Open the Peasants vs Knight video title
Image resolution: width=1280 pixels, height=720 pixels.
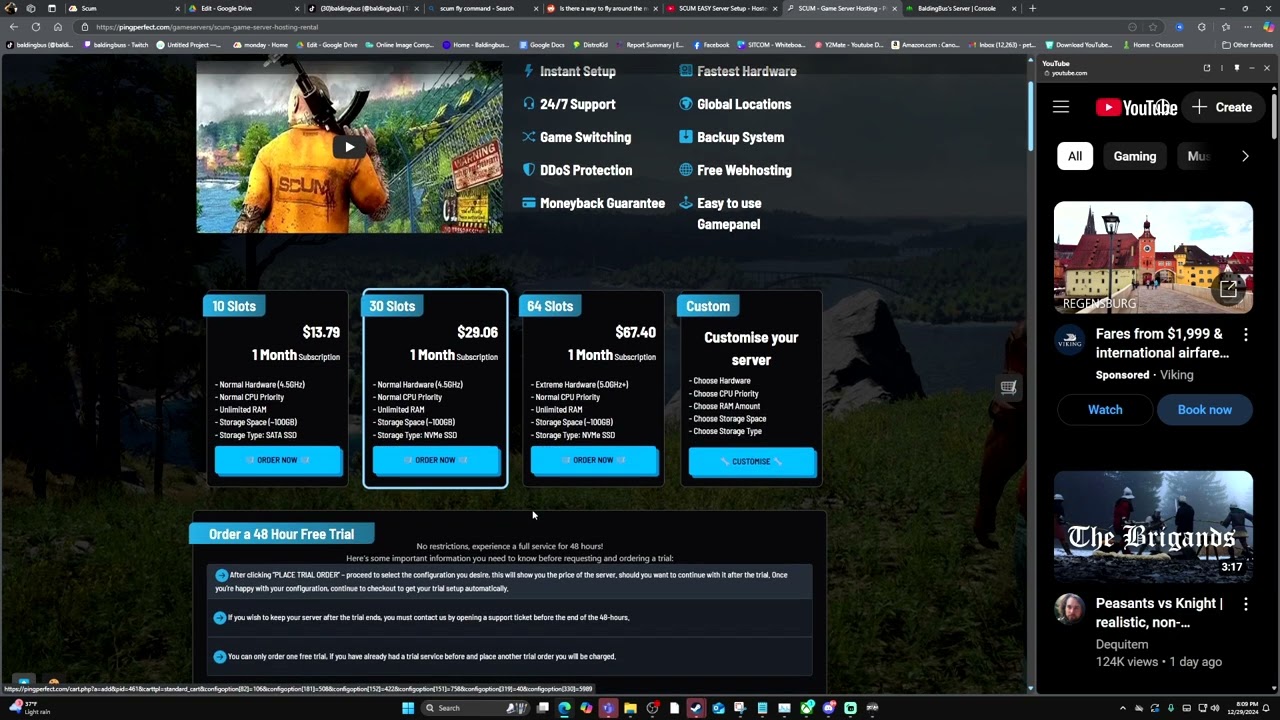(x=1159, y=613)
